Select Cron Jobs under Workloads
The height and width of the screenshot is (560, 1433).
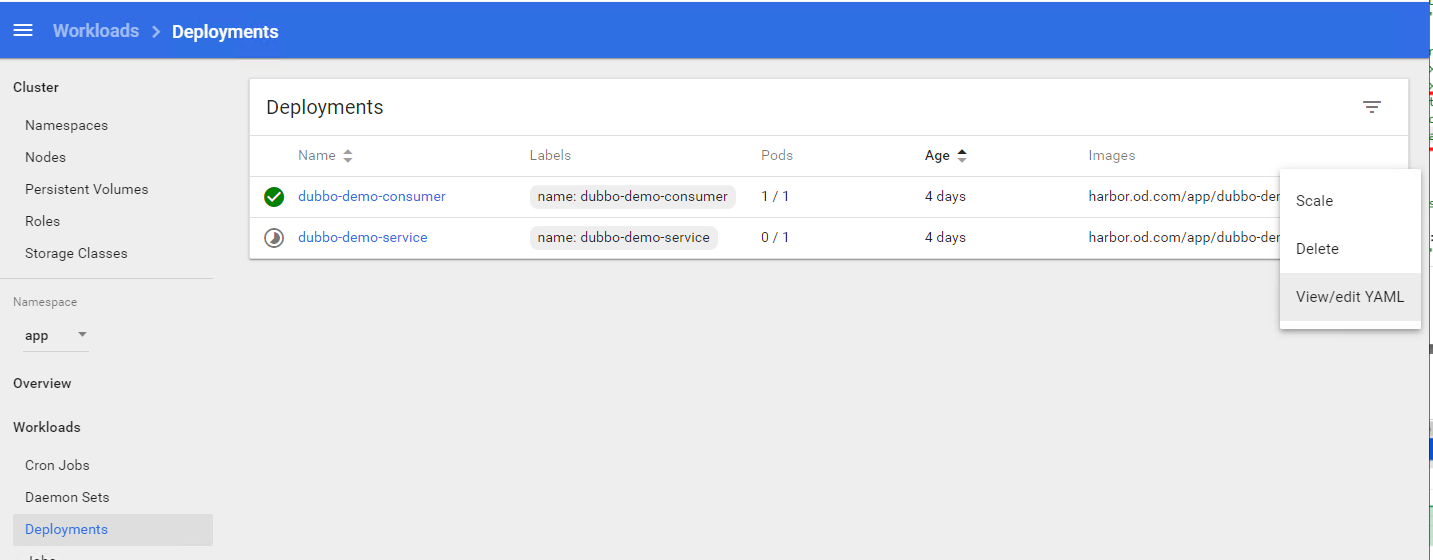[57, 466]
